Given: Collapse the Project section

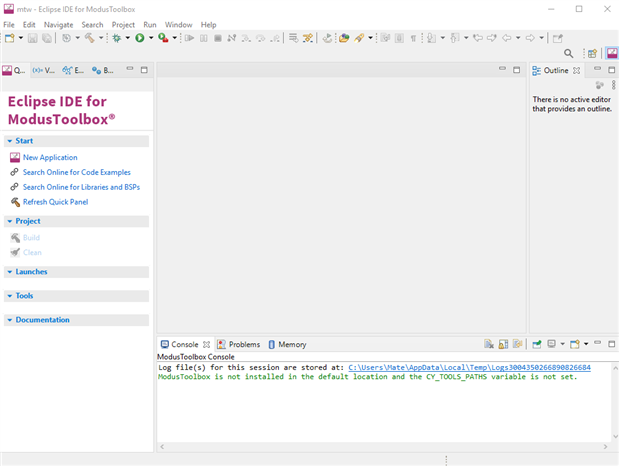Looking at the screenshot, I should (x=10, y=221).
